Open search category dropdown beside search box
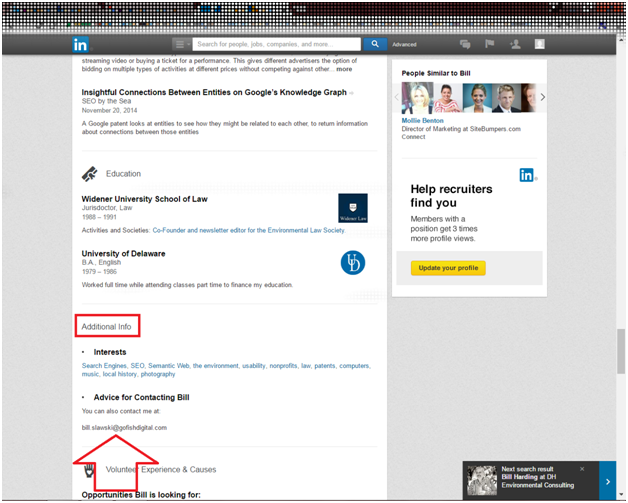This screenshot has height=503, width=628. point(182,44)
